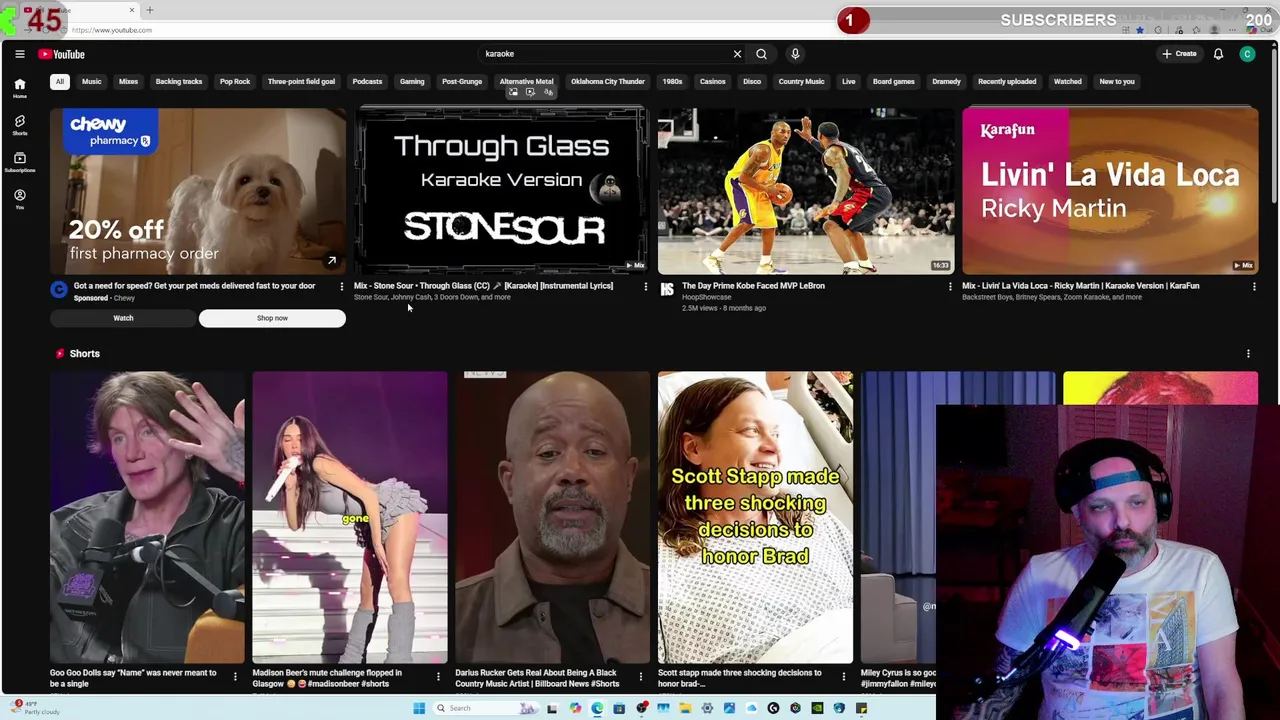Screen dimensions: 1280x720
Task: Clear the karaoke search text
Action: coord(737,54)
